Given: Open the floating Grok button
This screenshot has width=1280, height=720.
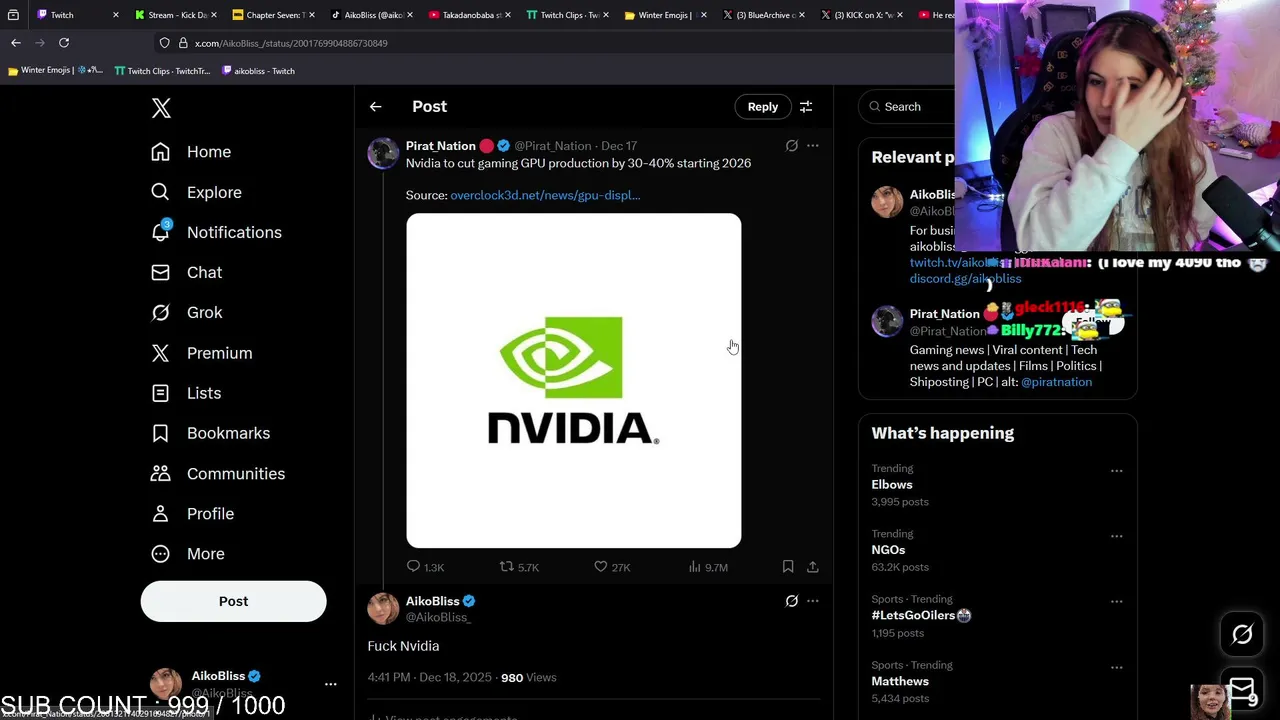Looking at the screenshot, I should [x=1242, y=634].
